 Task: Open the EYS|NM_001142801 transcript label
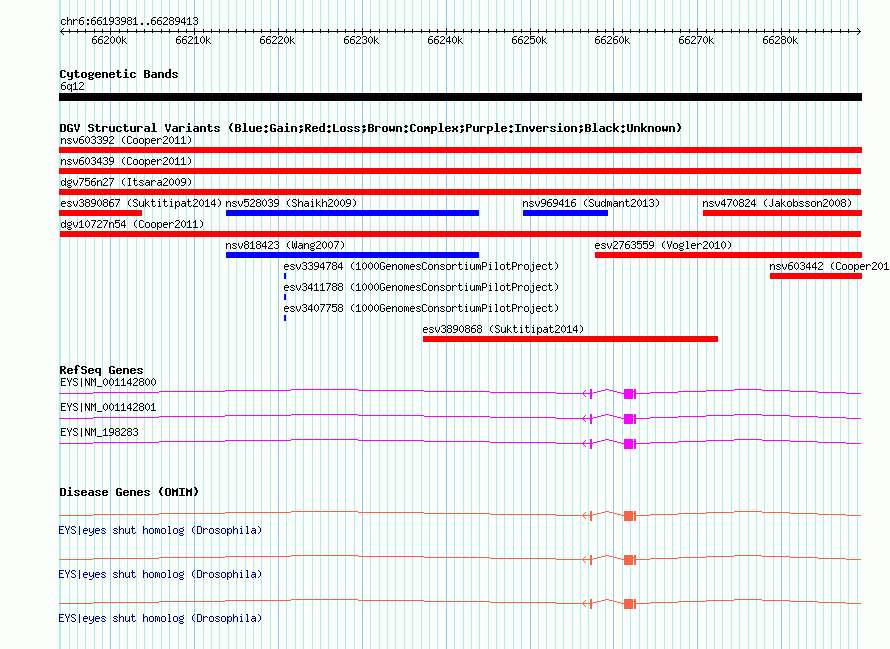[x=108, y=408]
